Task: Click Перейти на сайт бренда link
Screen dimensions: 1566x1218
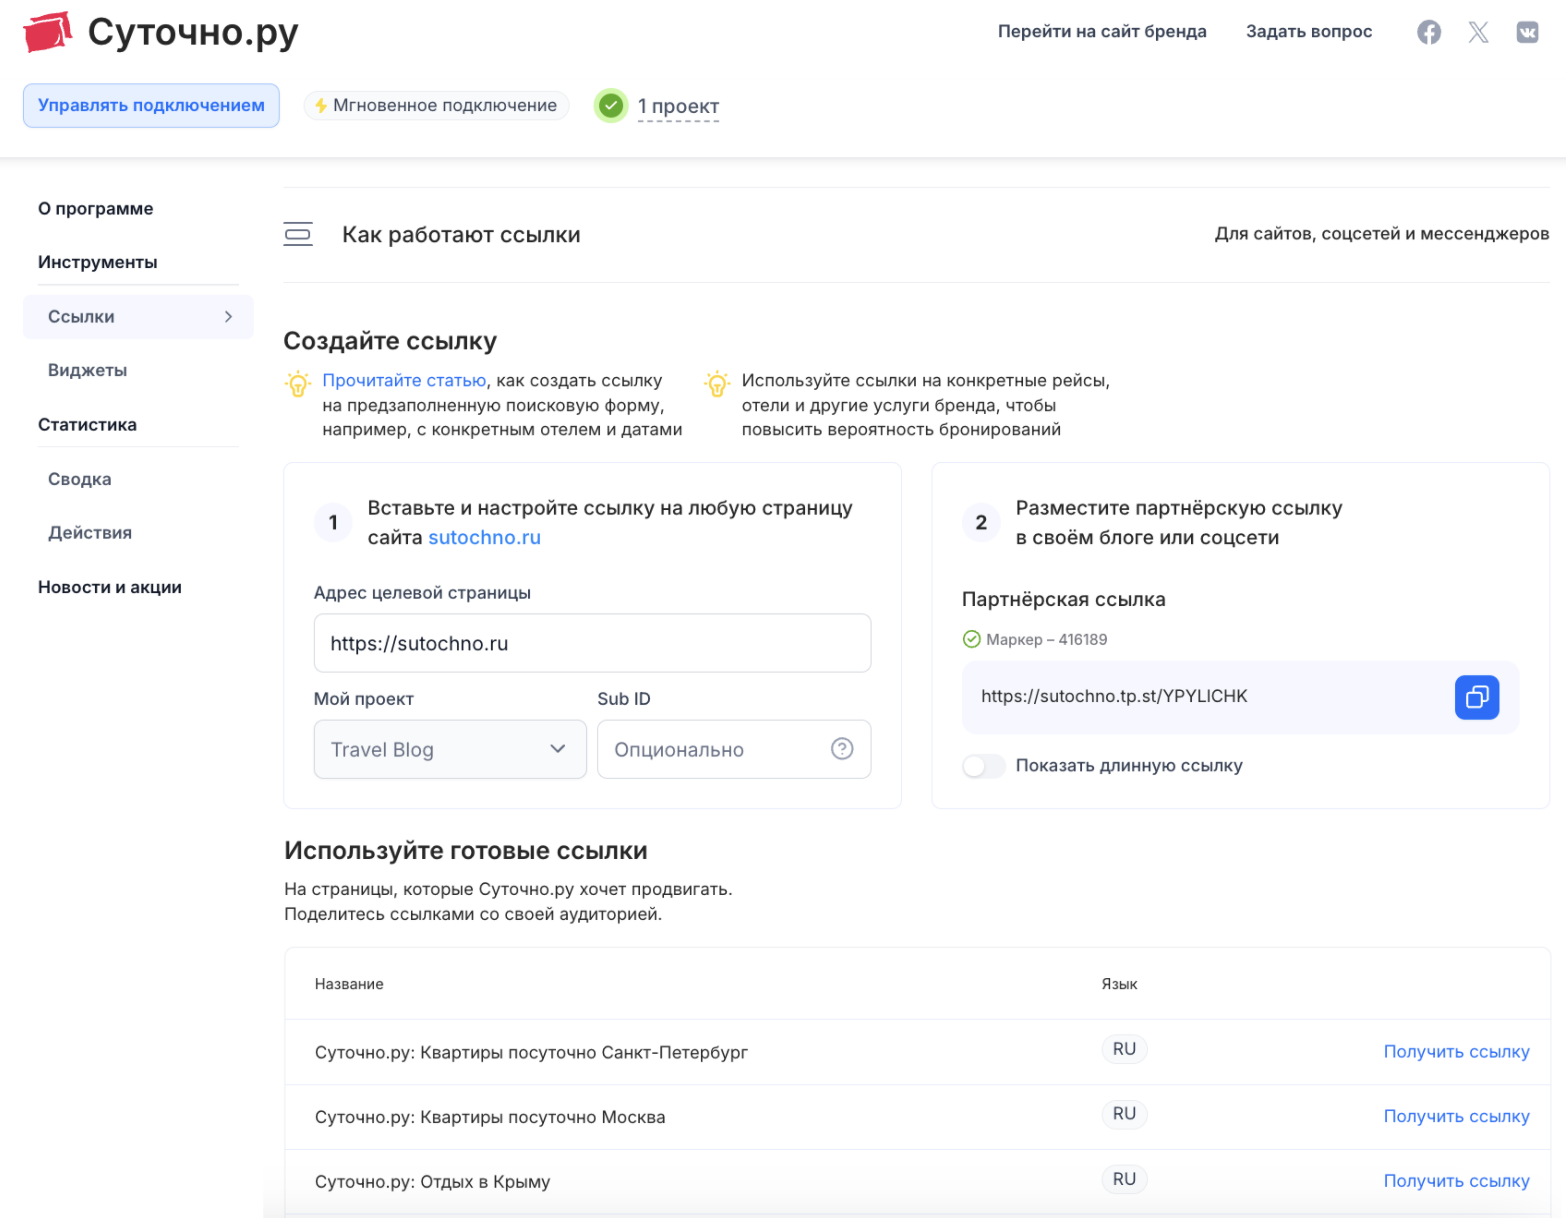Action: click(x=1102, y=31)
